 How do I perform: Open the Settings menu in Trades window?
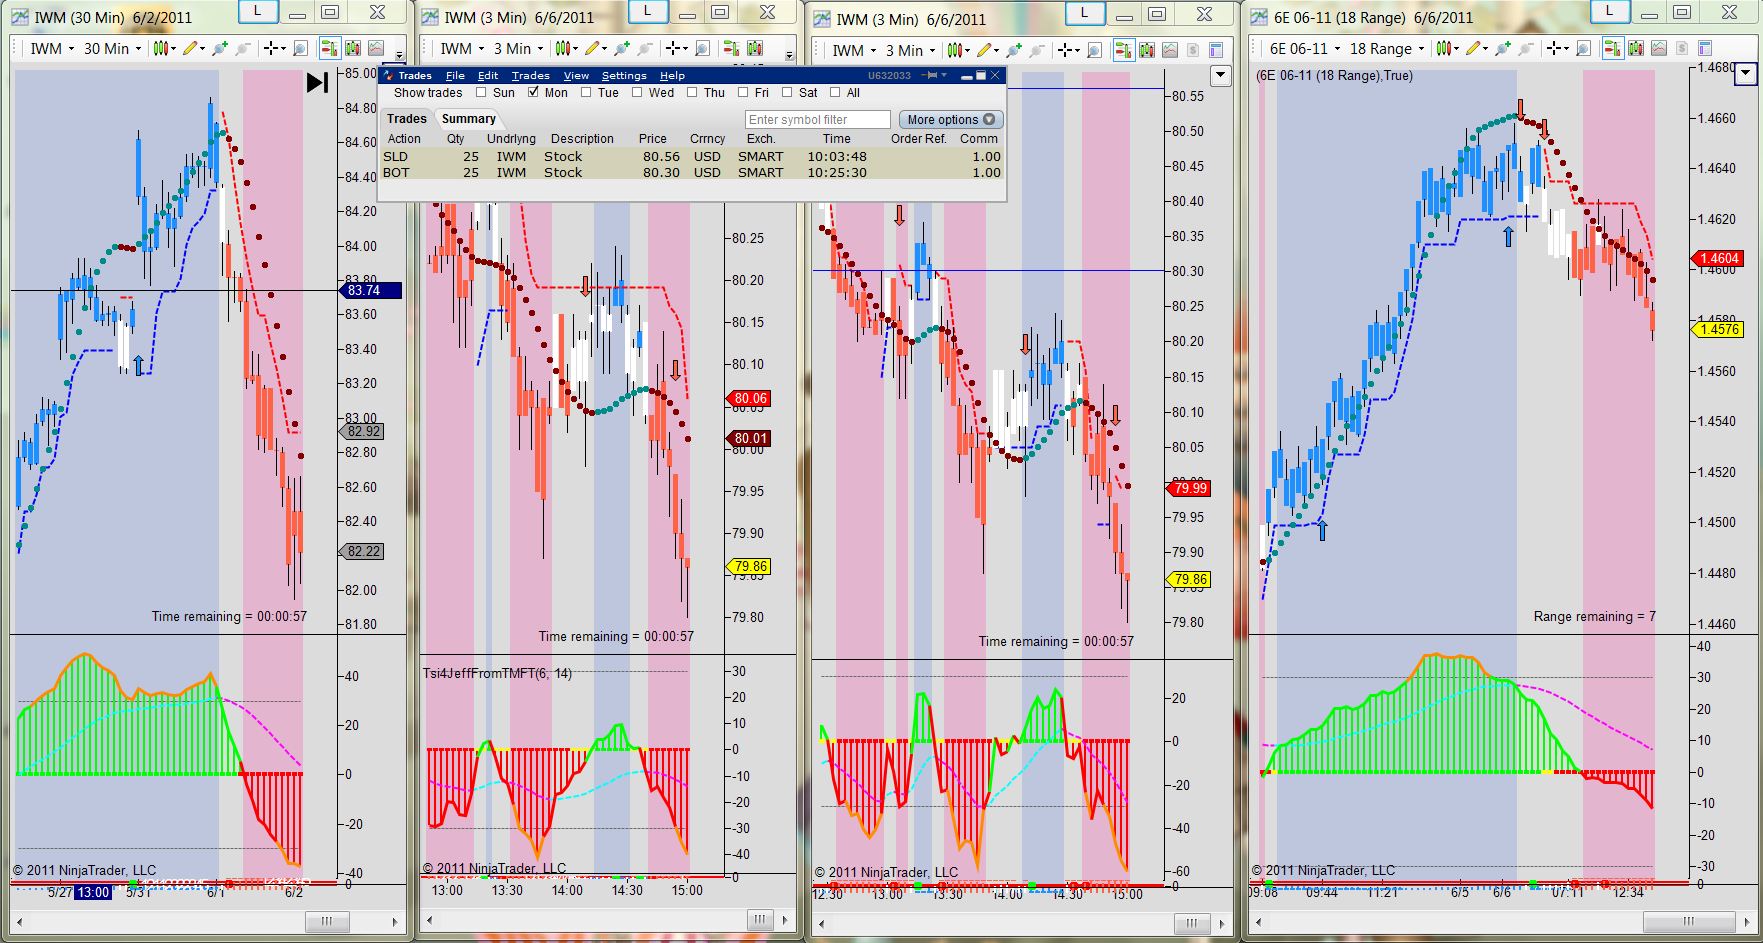tap(624, 75)
